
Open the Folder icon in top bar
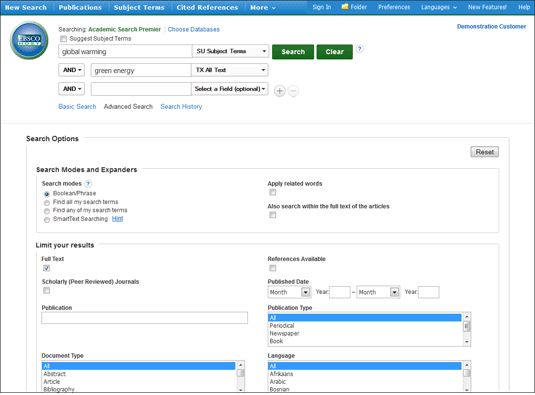(x=345, y=6)
